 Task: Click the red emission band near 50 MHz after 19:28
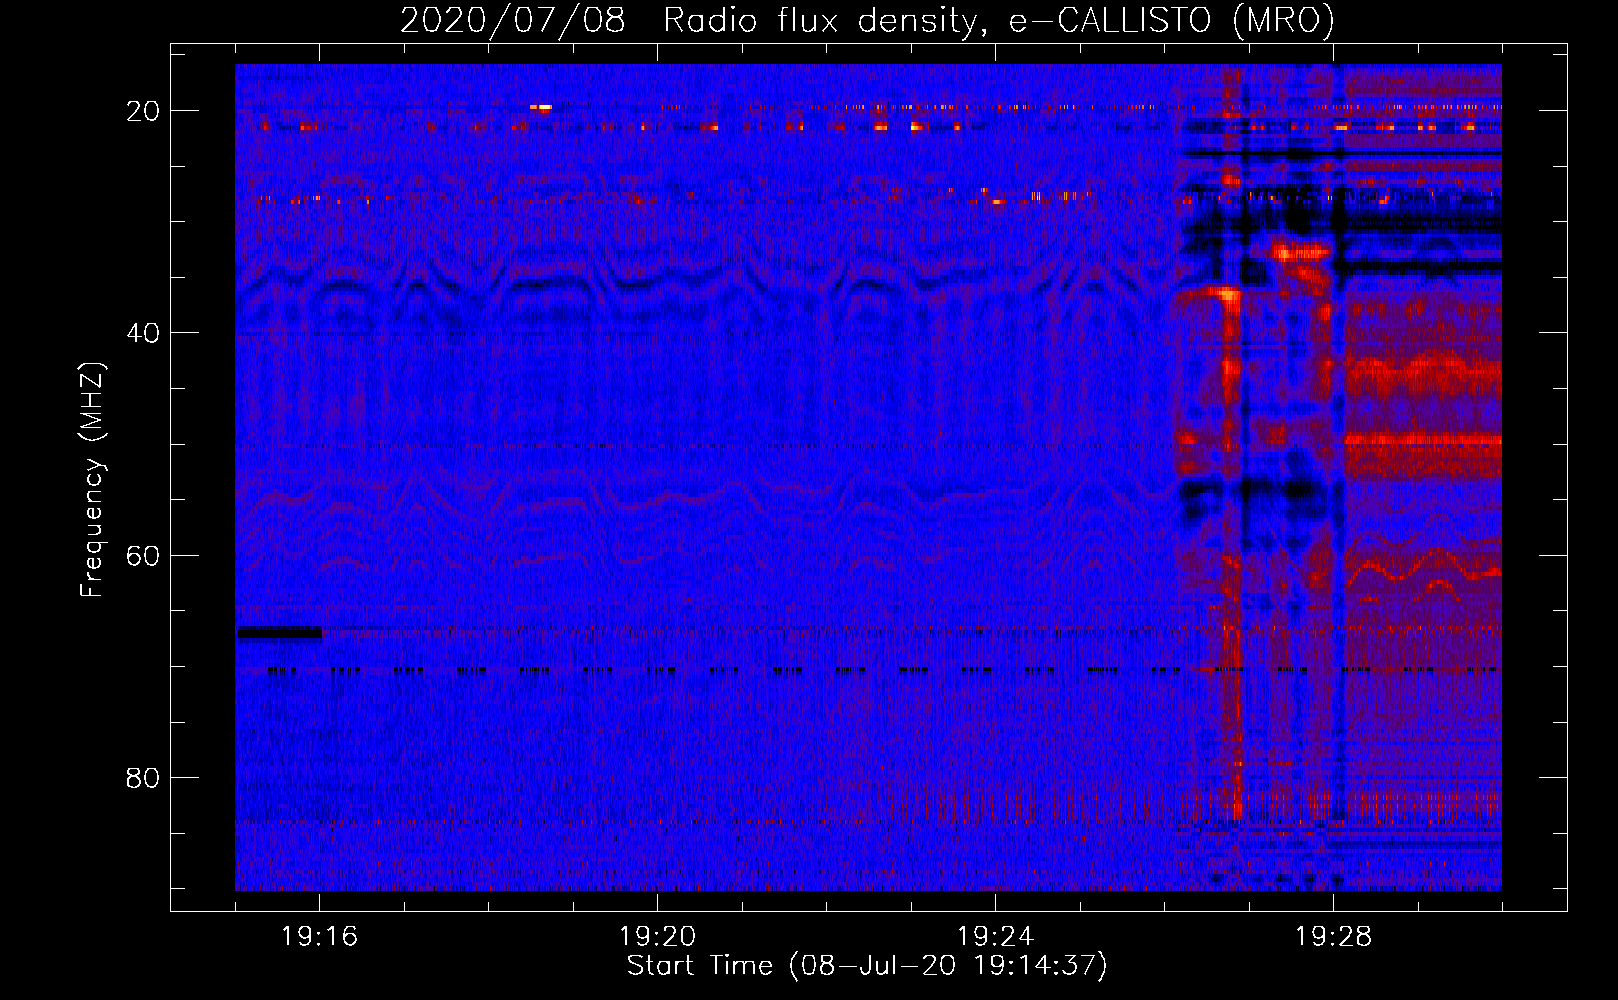1423,439
